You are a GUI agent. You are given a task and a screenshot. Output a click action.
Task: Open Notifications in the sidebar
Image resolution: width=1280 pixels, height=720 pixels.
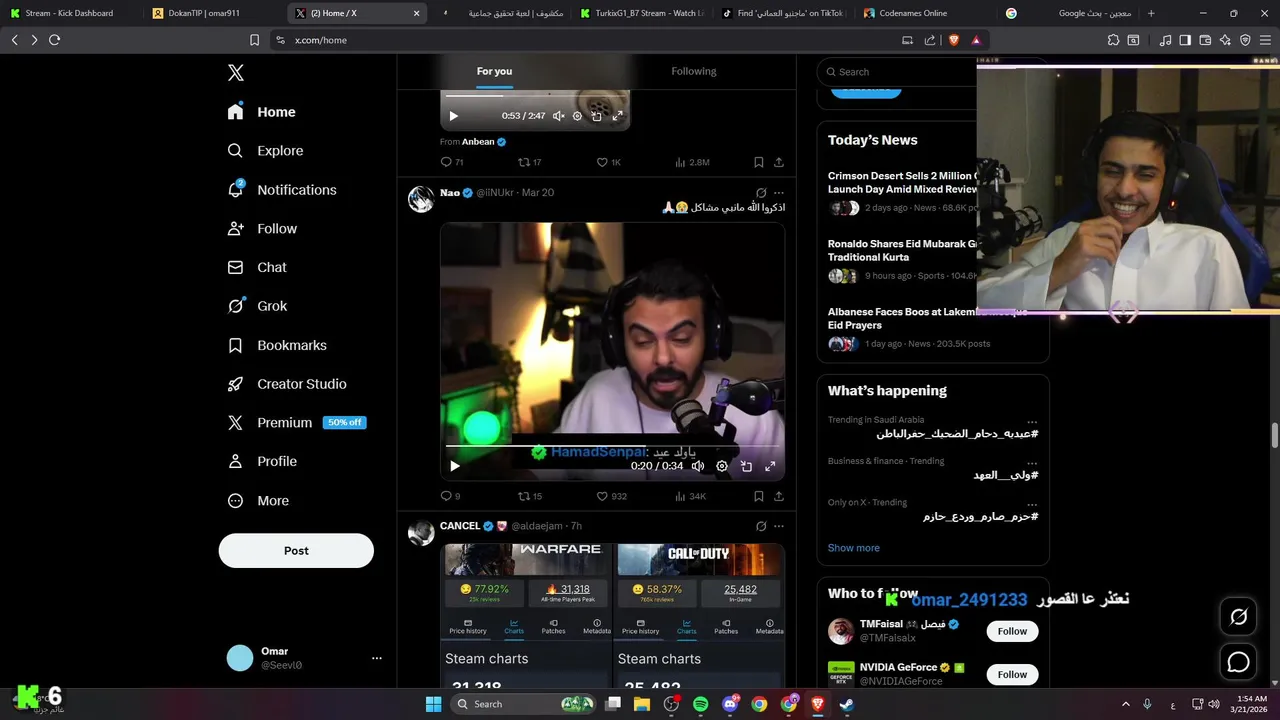click(x=282, y=190)
